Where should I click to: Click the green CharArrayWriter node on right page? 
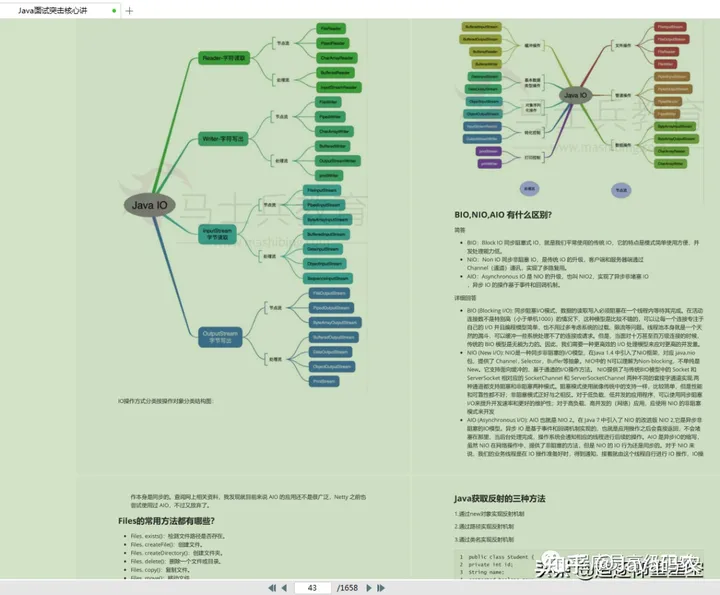(x=670, y=163)
